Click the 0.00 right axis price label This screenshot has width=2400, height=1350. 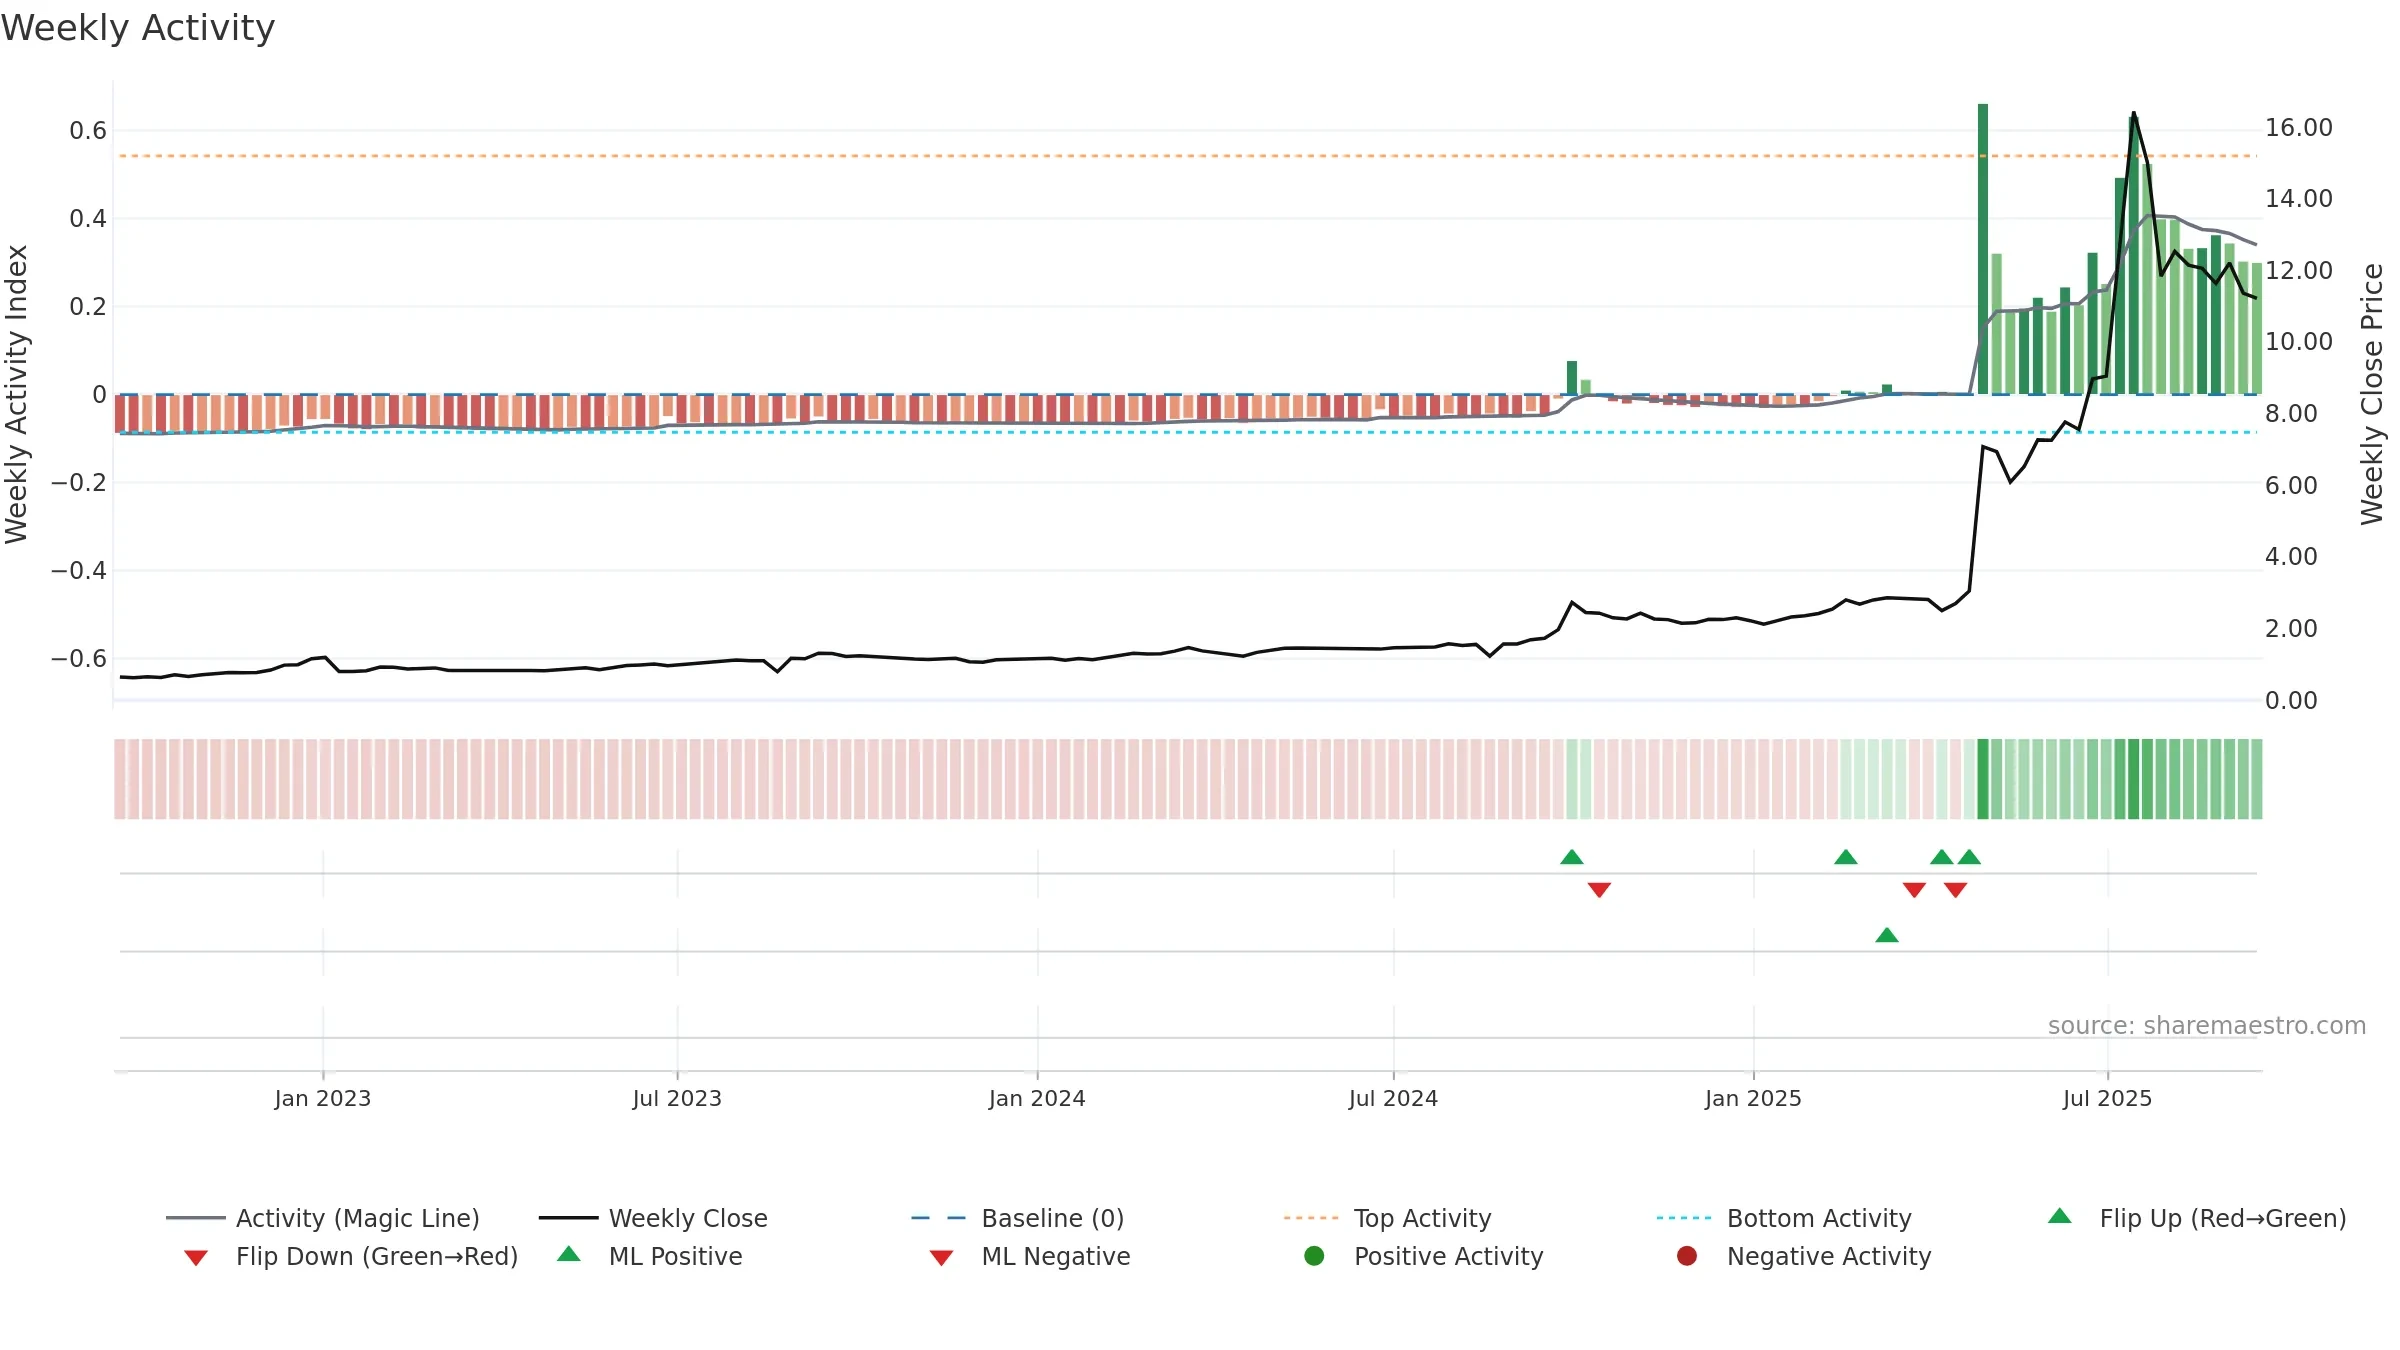click(x=2291, y=701)
